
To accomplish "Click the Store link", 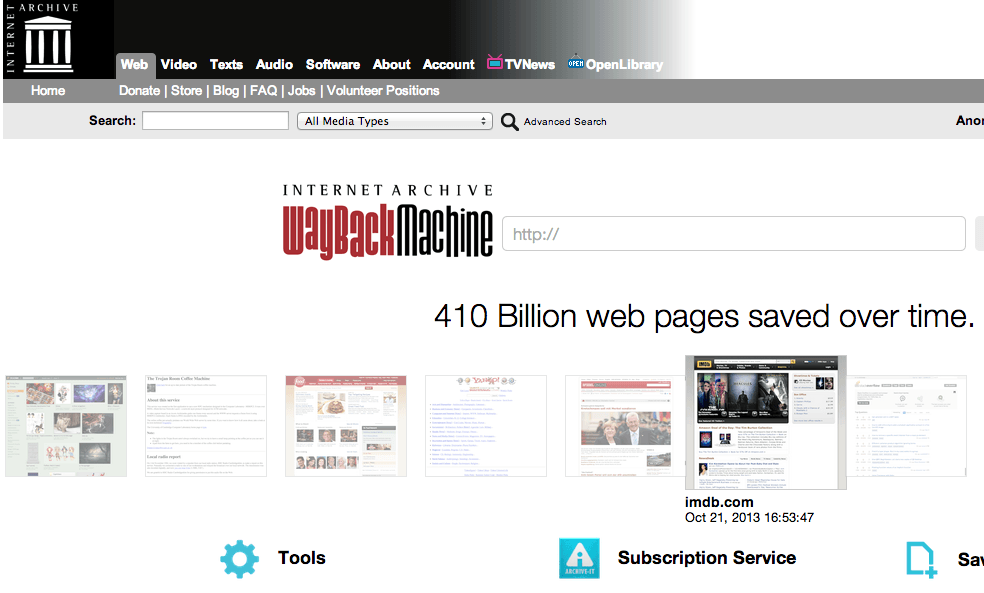I will (186, 90).
